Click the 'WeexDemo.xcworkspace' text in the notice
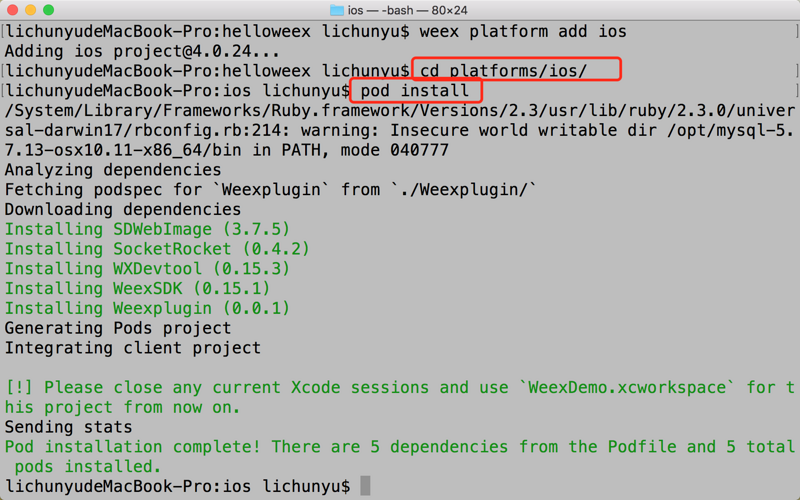 [627, 388]
